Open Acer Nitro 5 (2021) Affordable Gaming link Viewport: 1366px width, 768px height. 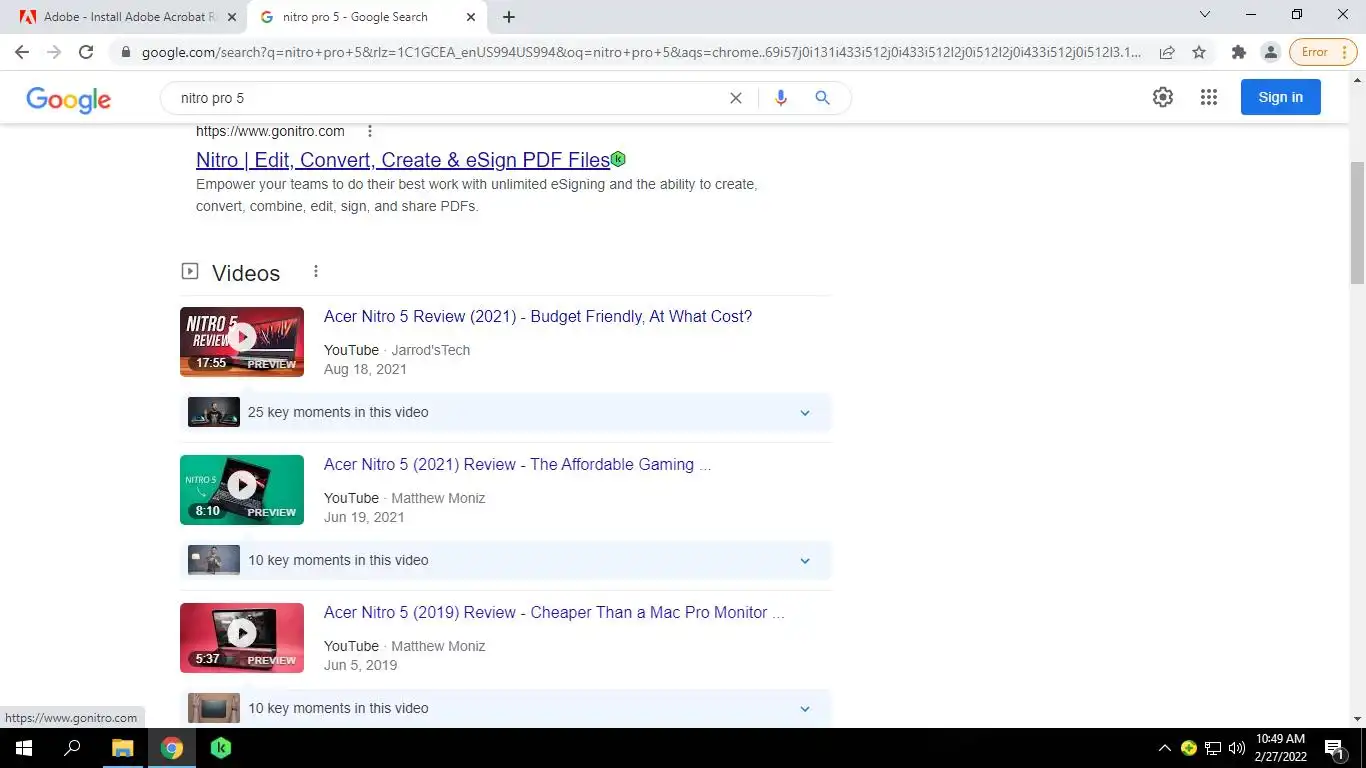517,465
